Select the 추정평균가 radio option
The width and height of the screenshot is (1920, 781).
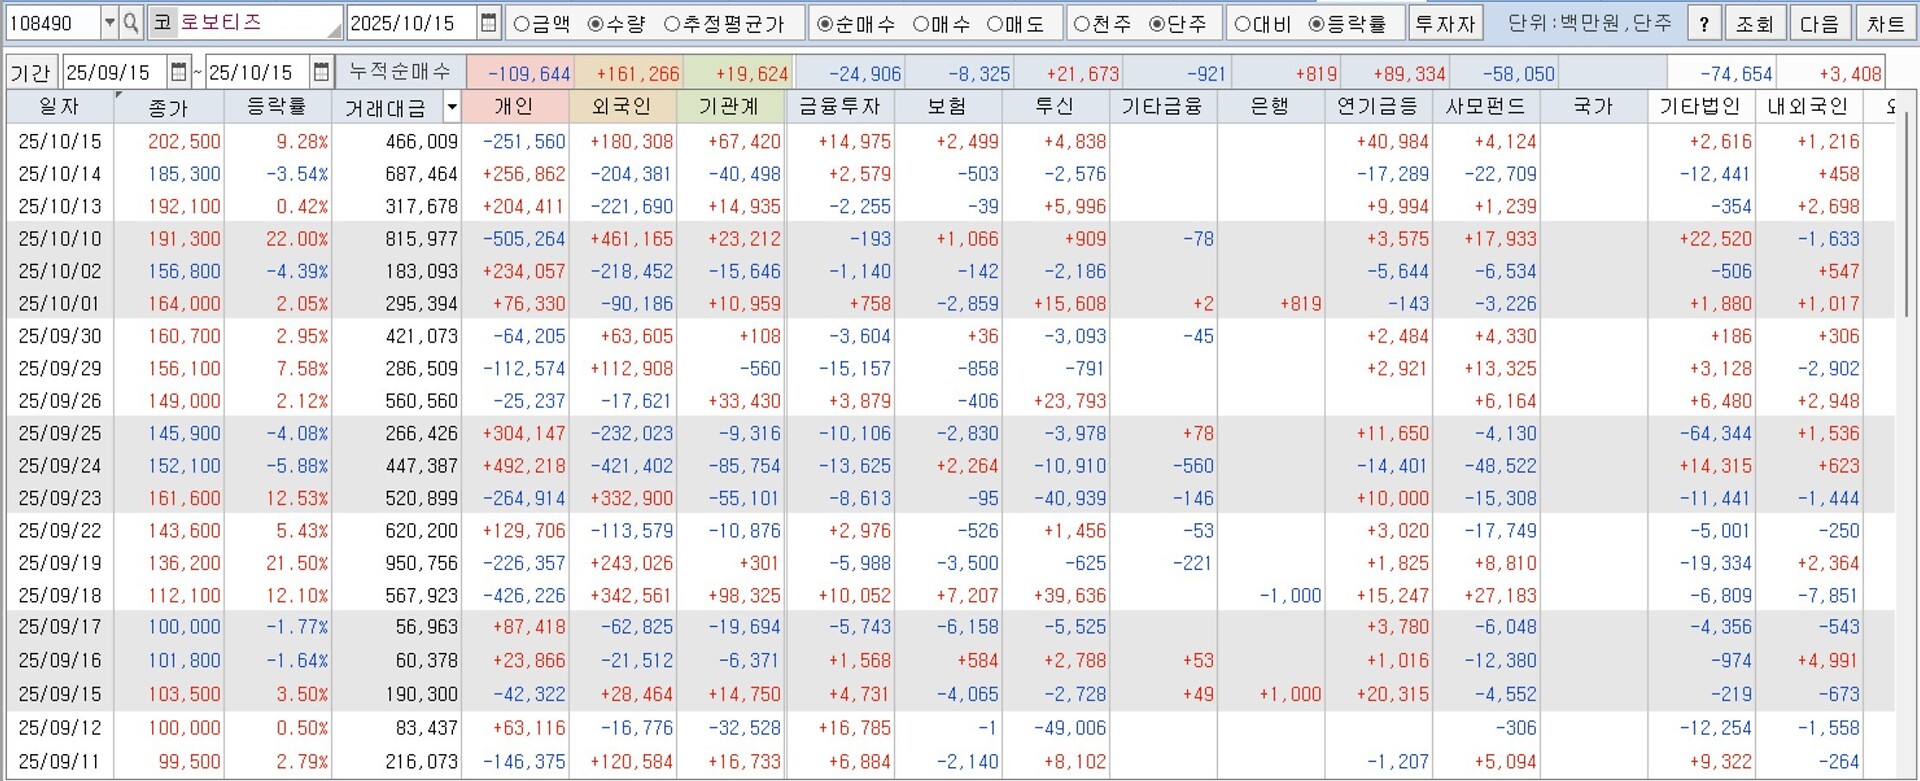pyautogui.click(x=672, y=24)
